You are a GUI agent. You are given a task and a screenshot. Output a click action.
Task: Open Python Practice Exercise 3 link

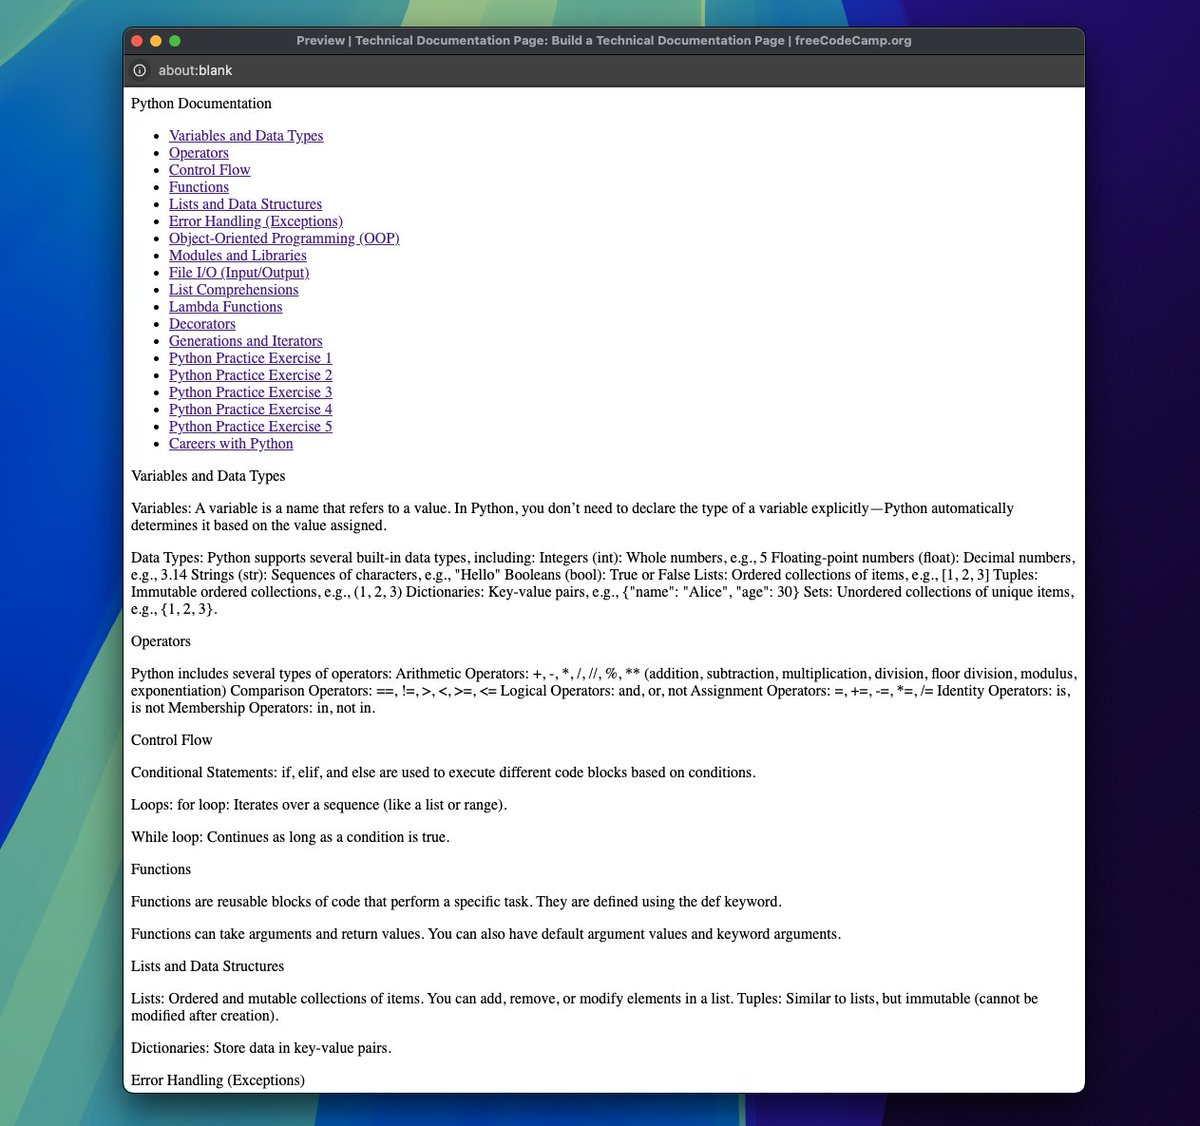[x=251, y=392]
